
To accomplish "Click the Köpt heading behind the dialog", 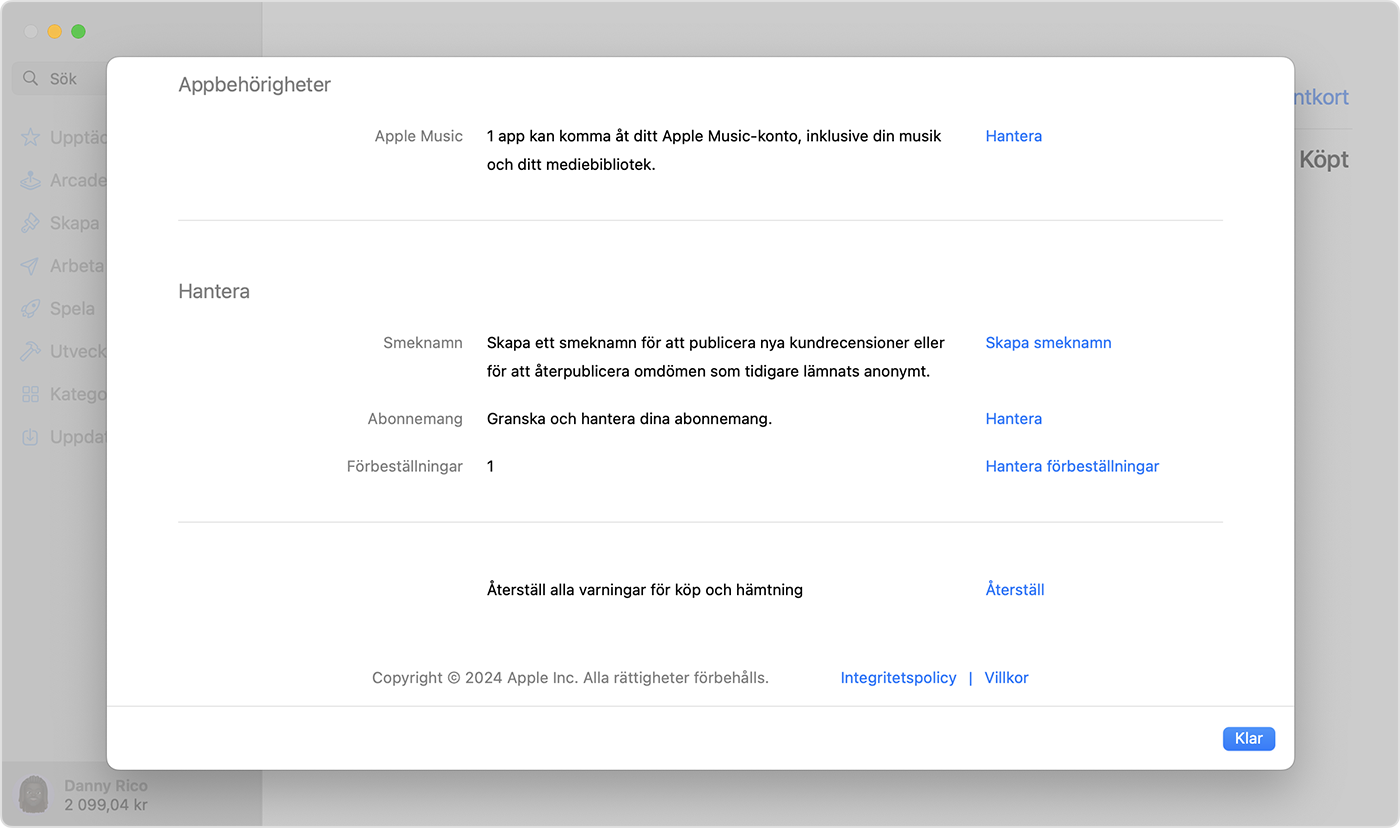I will (x=1324, y=160).
